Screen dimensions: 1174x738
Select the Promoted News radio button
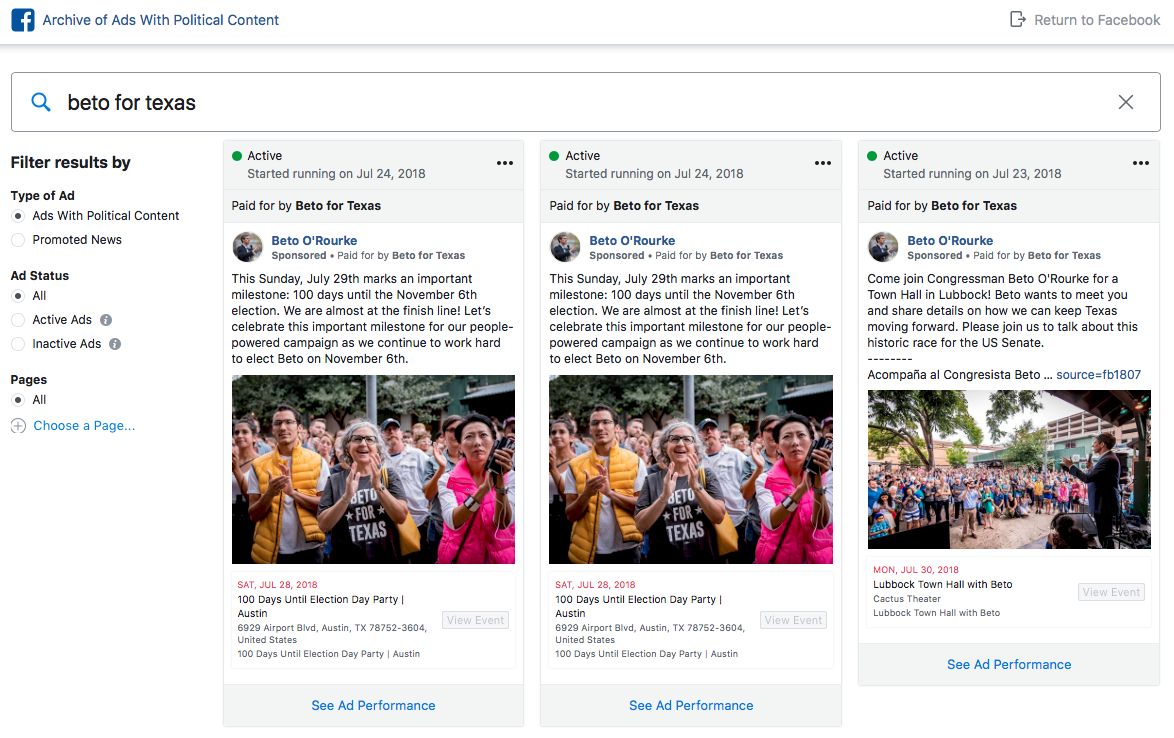(x=19, y=240)
